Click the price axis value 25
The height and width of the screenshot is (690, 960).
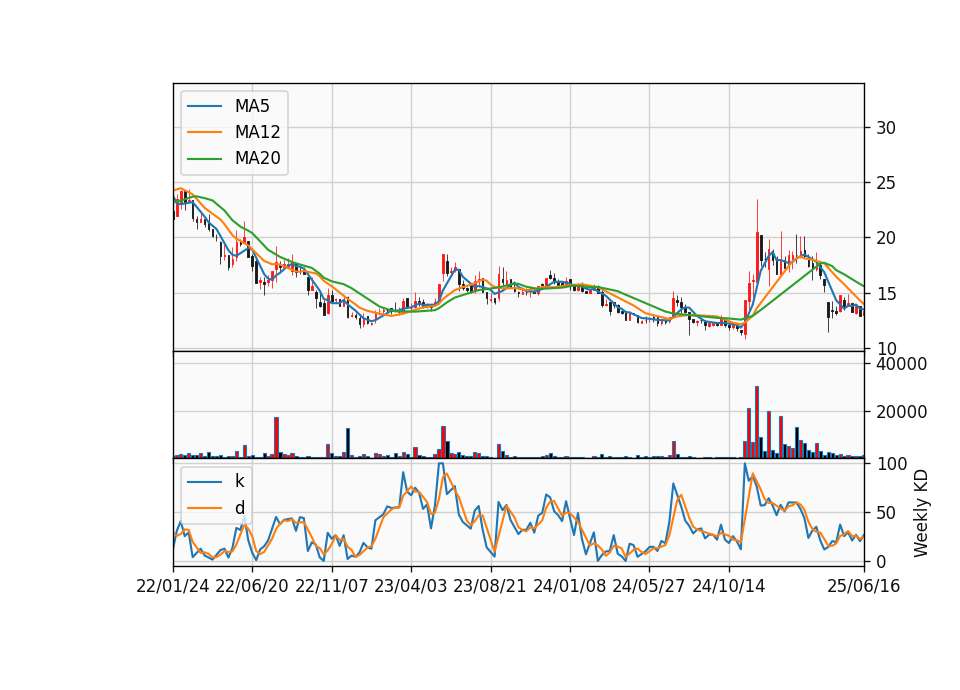(x=886, y=183)
